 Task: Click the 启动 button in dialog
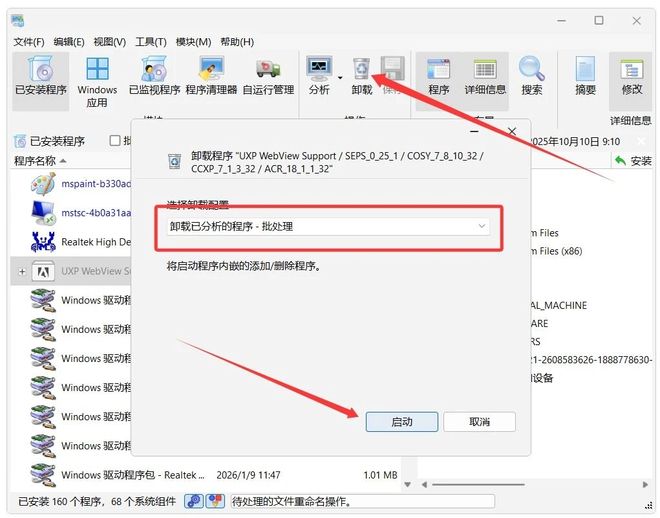pos(402,422)
